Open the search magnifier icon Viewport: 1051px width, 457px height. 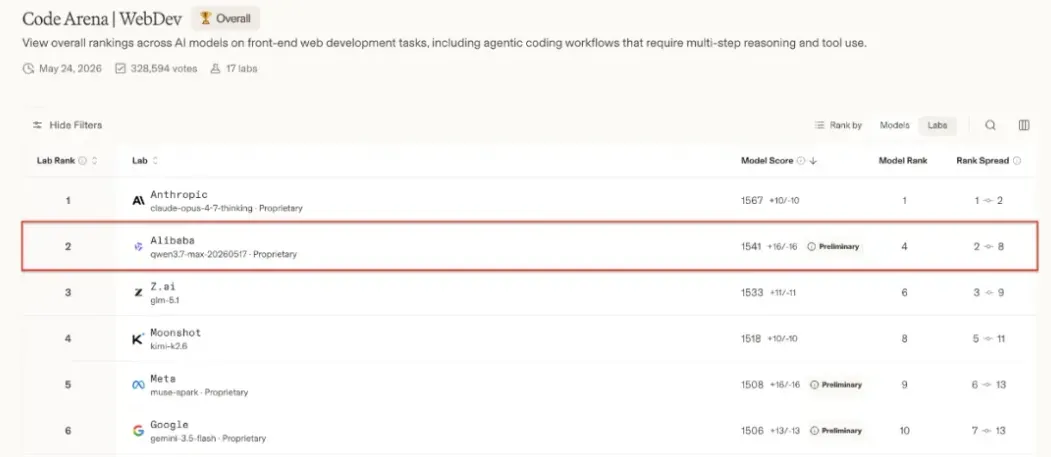click(x=990, y=125)
